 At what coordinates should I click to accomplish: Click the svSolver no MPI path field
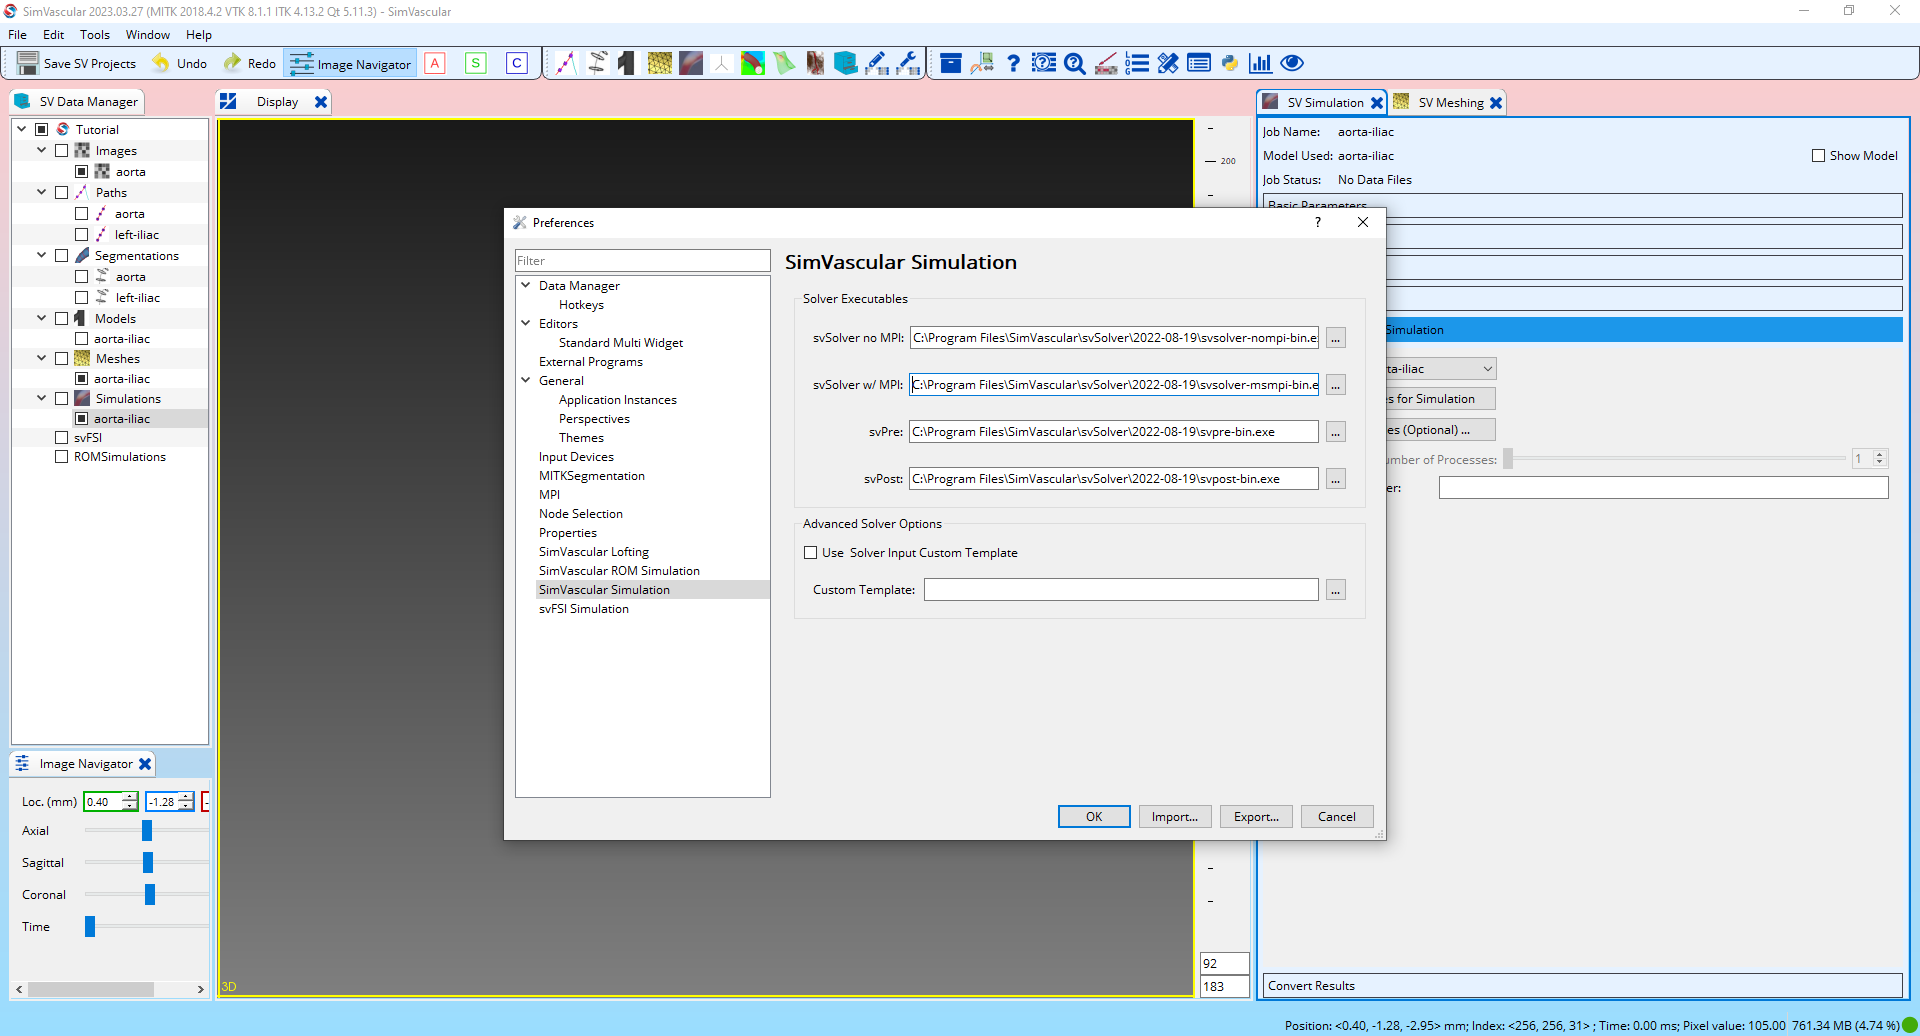(1114, 338)
